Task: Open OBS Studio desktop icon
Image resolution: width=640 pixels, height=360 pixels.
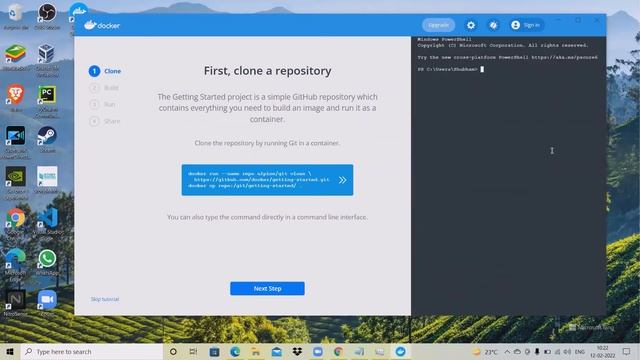Action: point(47,17)
